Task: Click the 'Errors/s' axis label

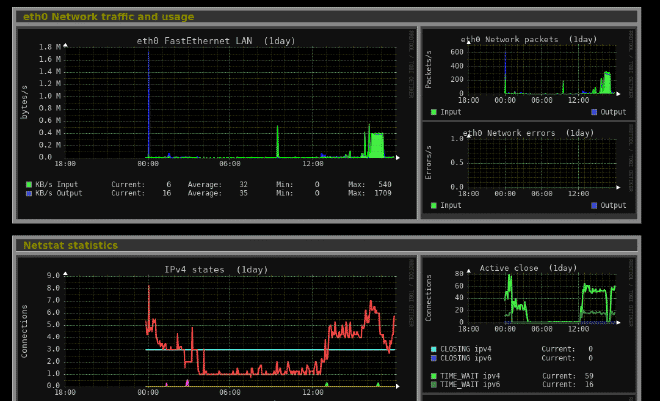Action: pos(428,163)
